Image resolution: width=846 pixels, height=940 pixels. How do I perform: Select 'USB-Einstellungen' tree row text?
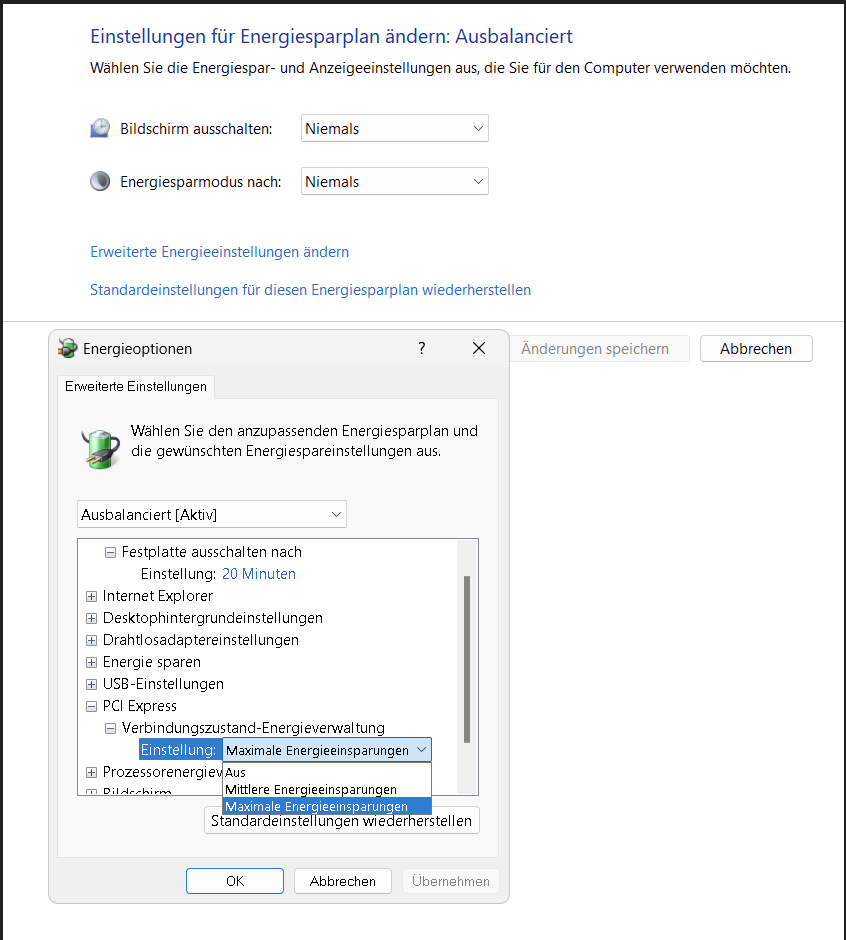(163, 684)
